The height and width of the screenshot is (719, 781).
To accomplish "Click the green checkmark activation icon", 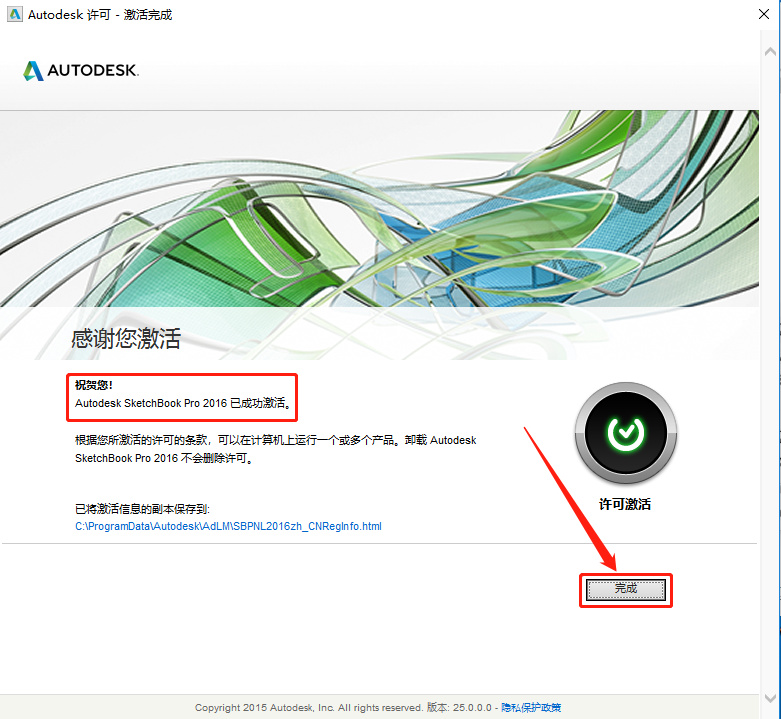I will [x=626, y=433].
